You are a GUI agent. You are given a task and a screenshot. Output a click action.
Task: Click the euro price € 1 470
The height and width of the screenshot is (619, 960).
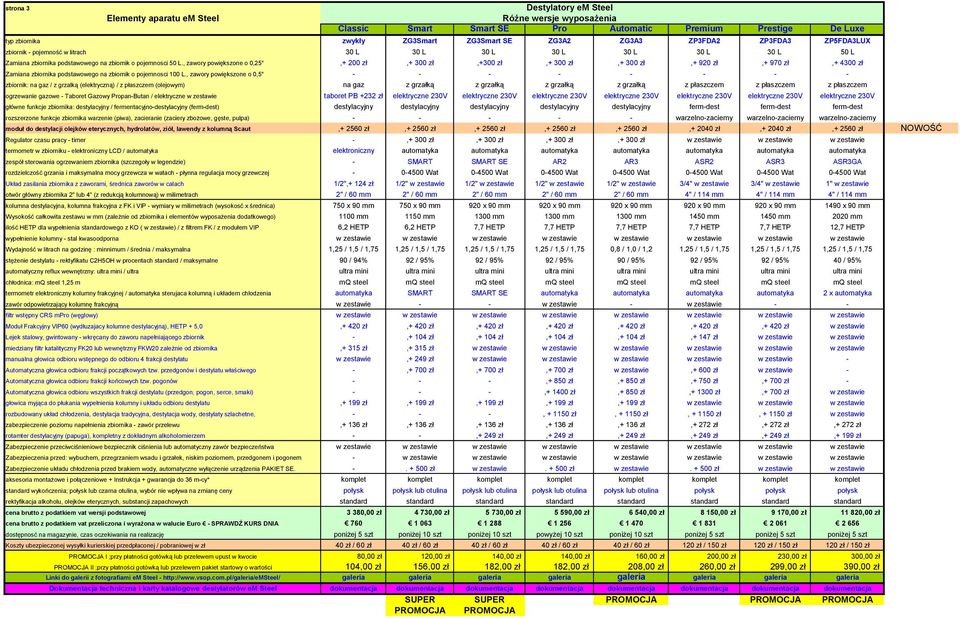631,523
